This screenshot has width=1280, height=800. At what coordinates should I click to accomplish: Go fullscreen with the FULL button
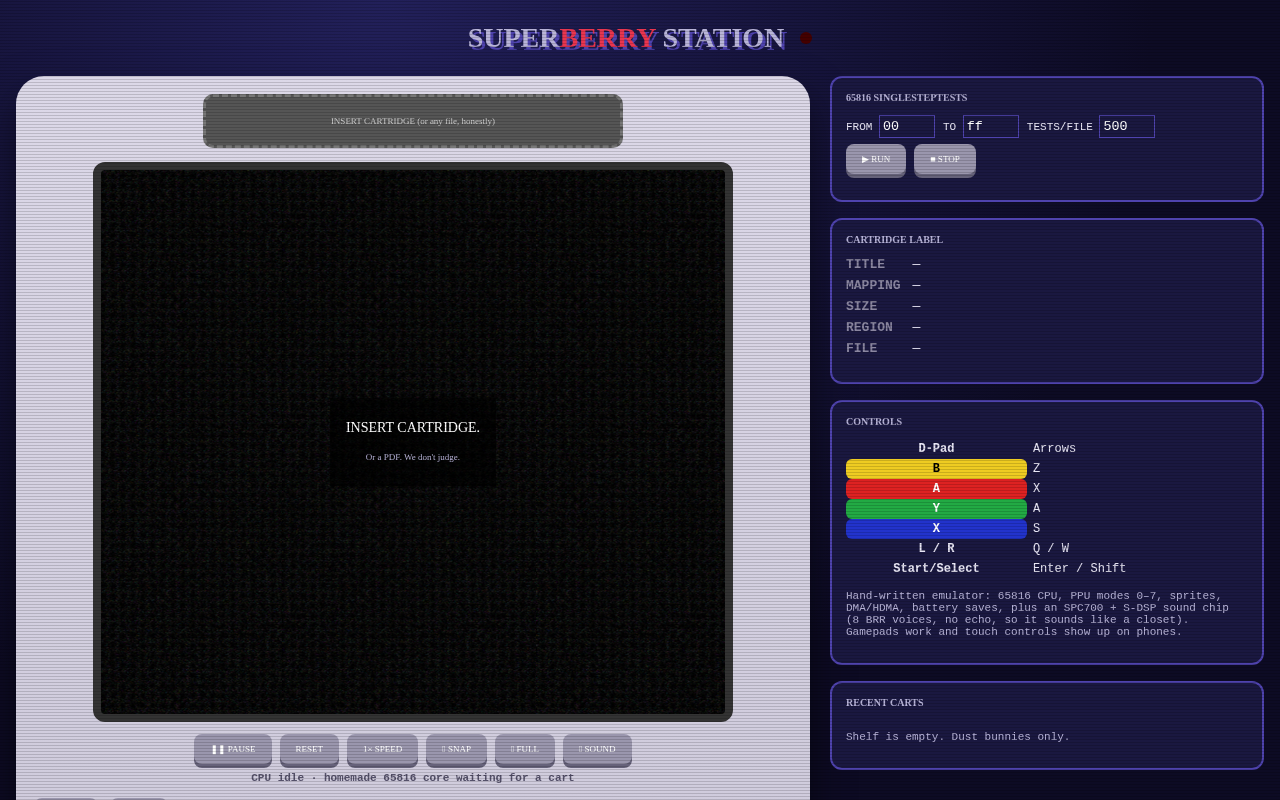pyautogui.click(x=525, y=749)
